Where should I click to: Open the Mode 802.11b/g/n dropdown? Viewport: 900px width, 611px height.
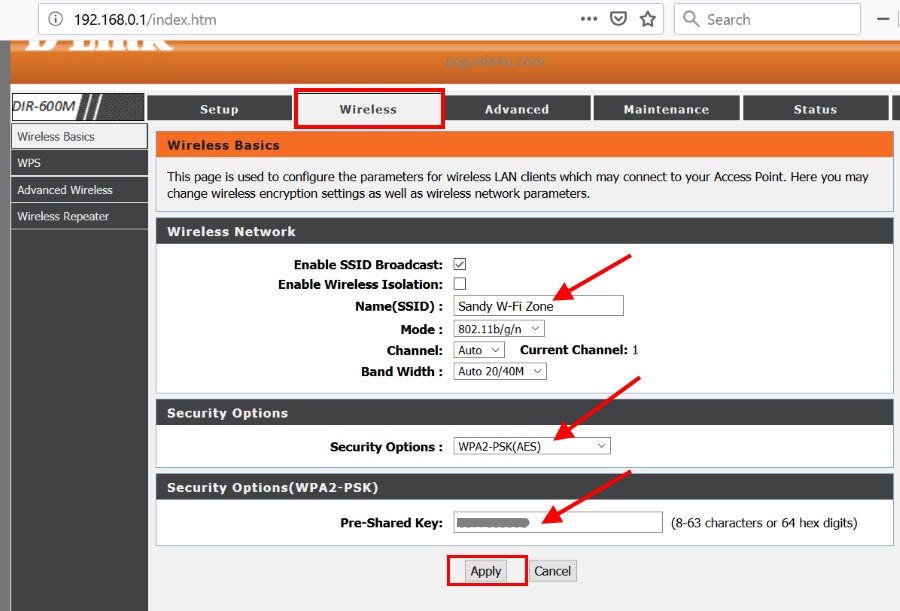point(499,329)
